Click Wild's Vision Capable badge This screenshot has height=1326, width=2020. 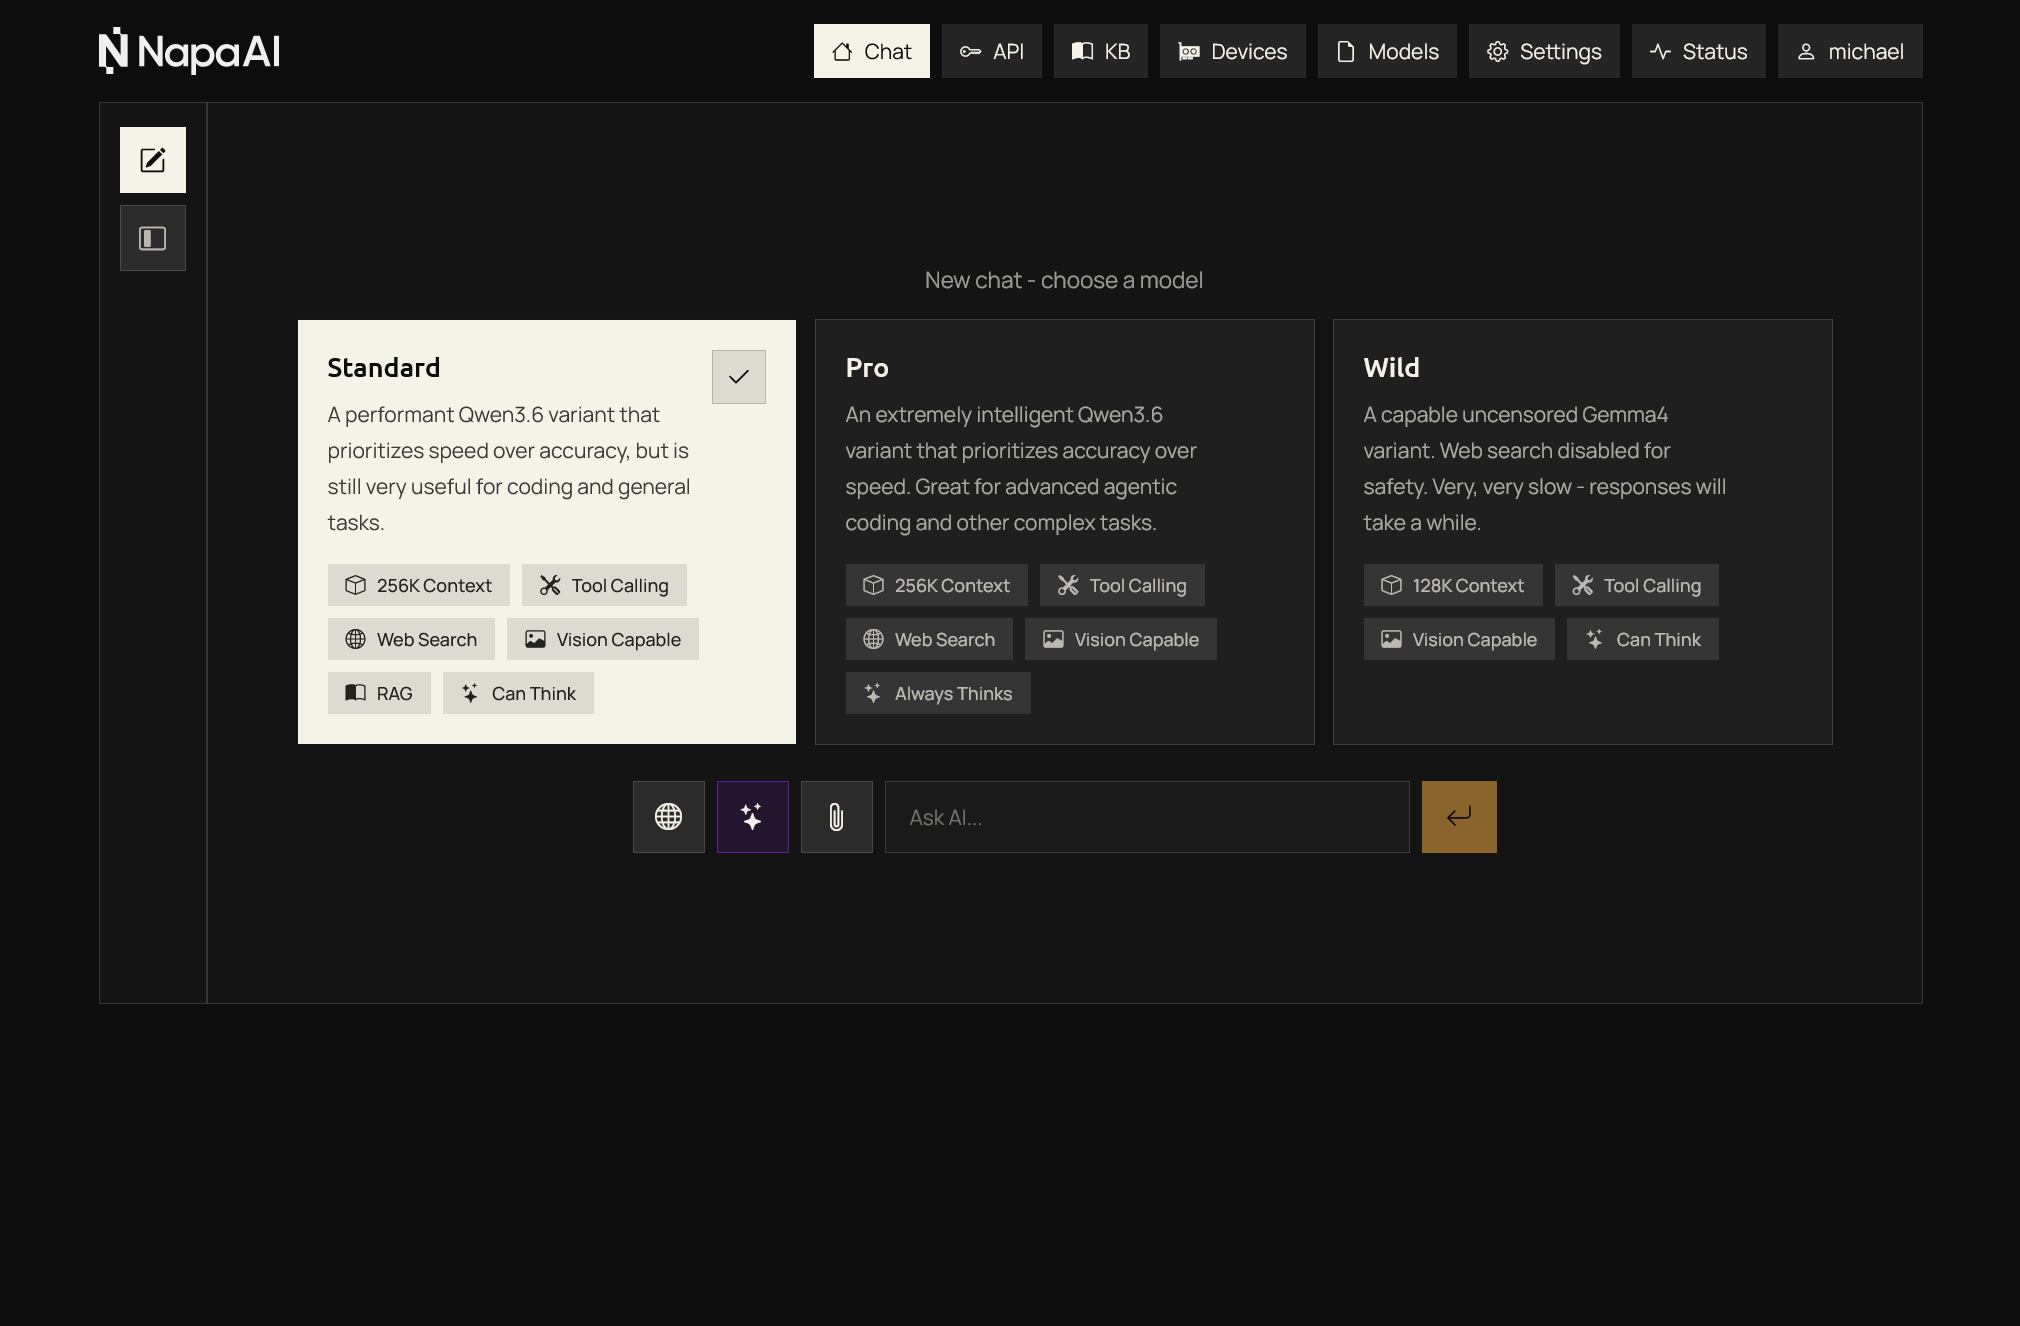1459,639
